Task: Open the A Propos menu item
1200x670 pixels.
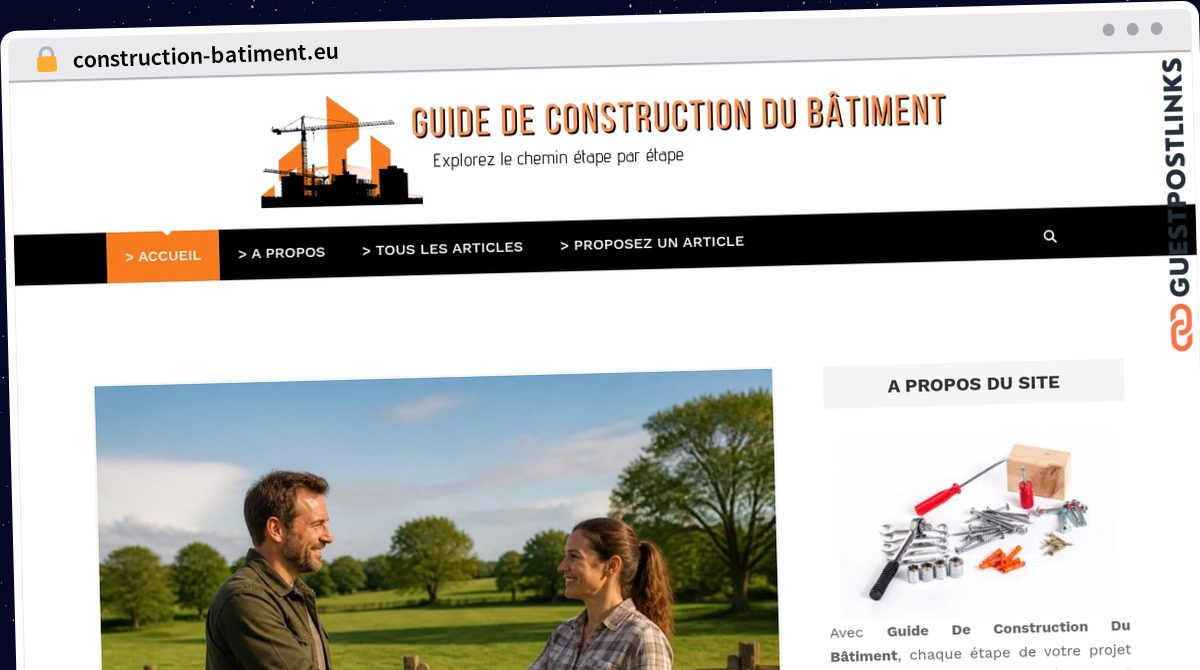Action: [x=281, y=253]
